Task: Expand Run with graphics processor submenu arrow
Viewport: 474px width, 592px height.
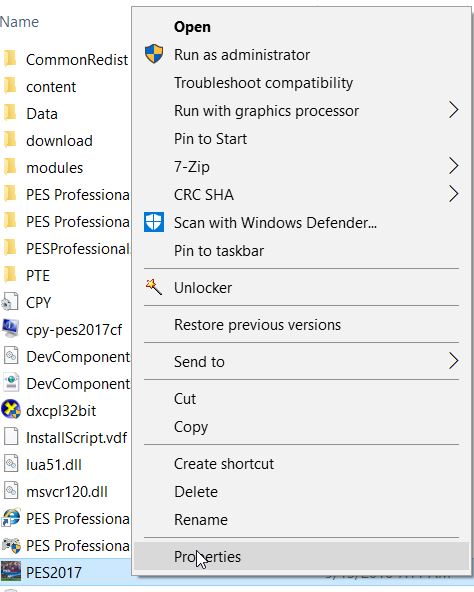Action: 453,110
